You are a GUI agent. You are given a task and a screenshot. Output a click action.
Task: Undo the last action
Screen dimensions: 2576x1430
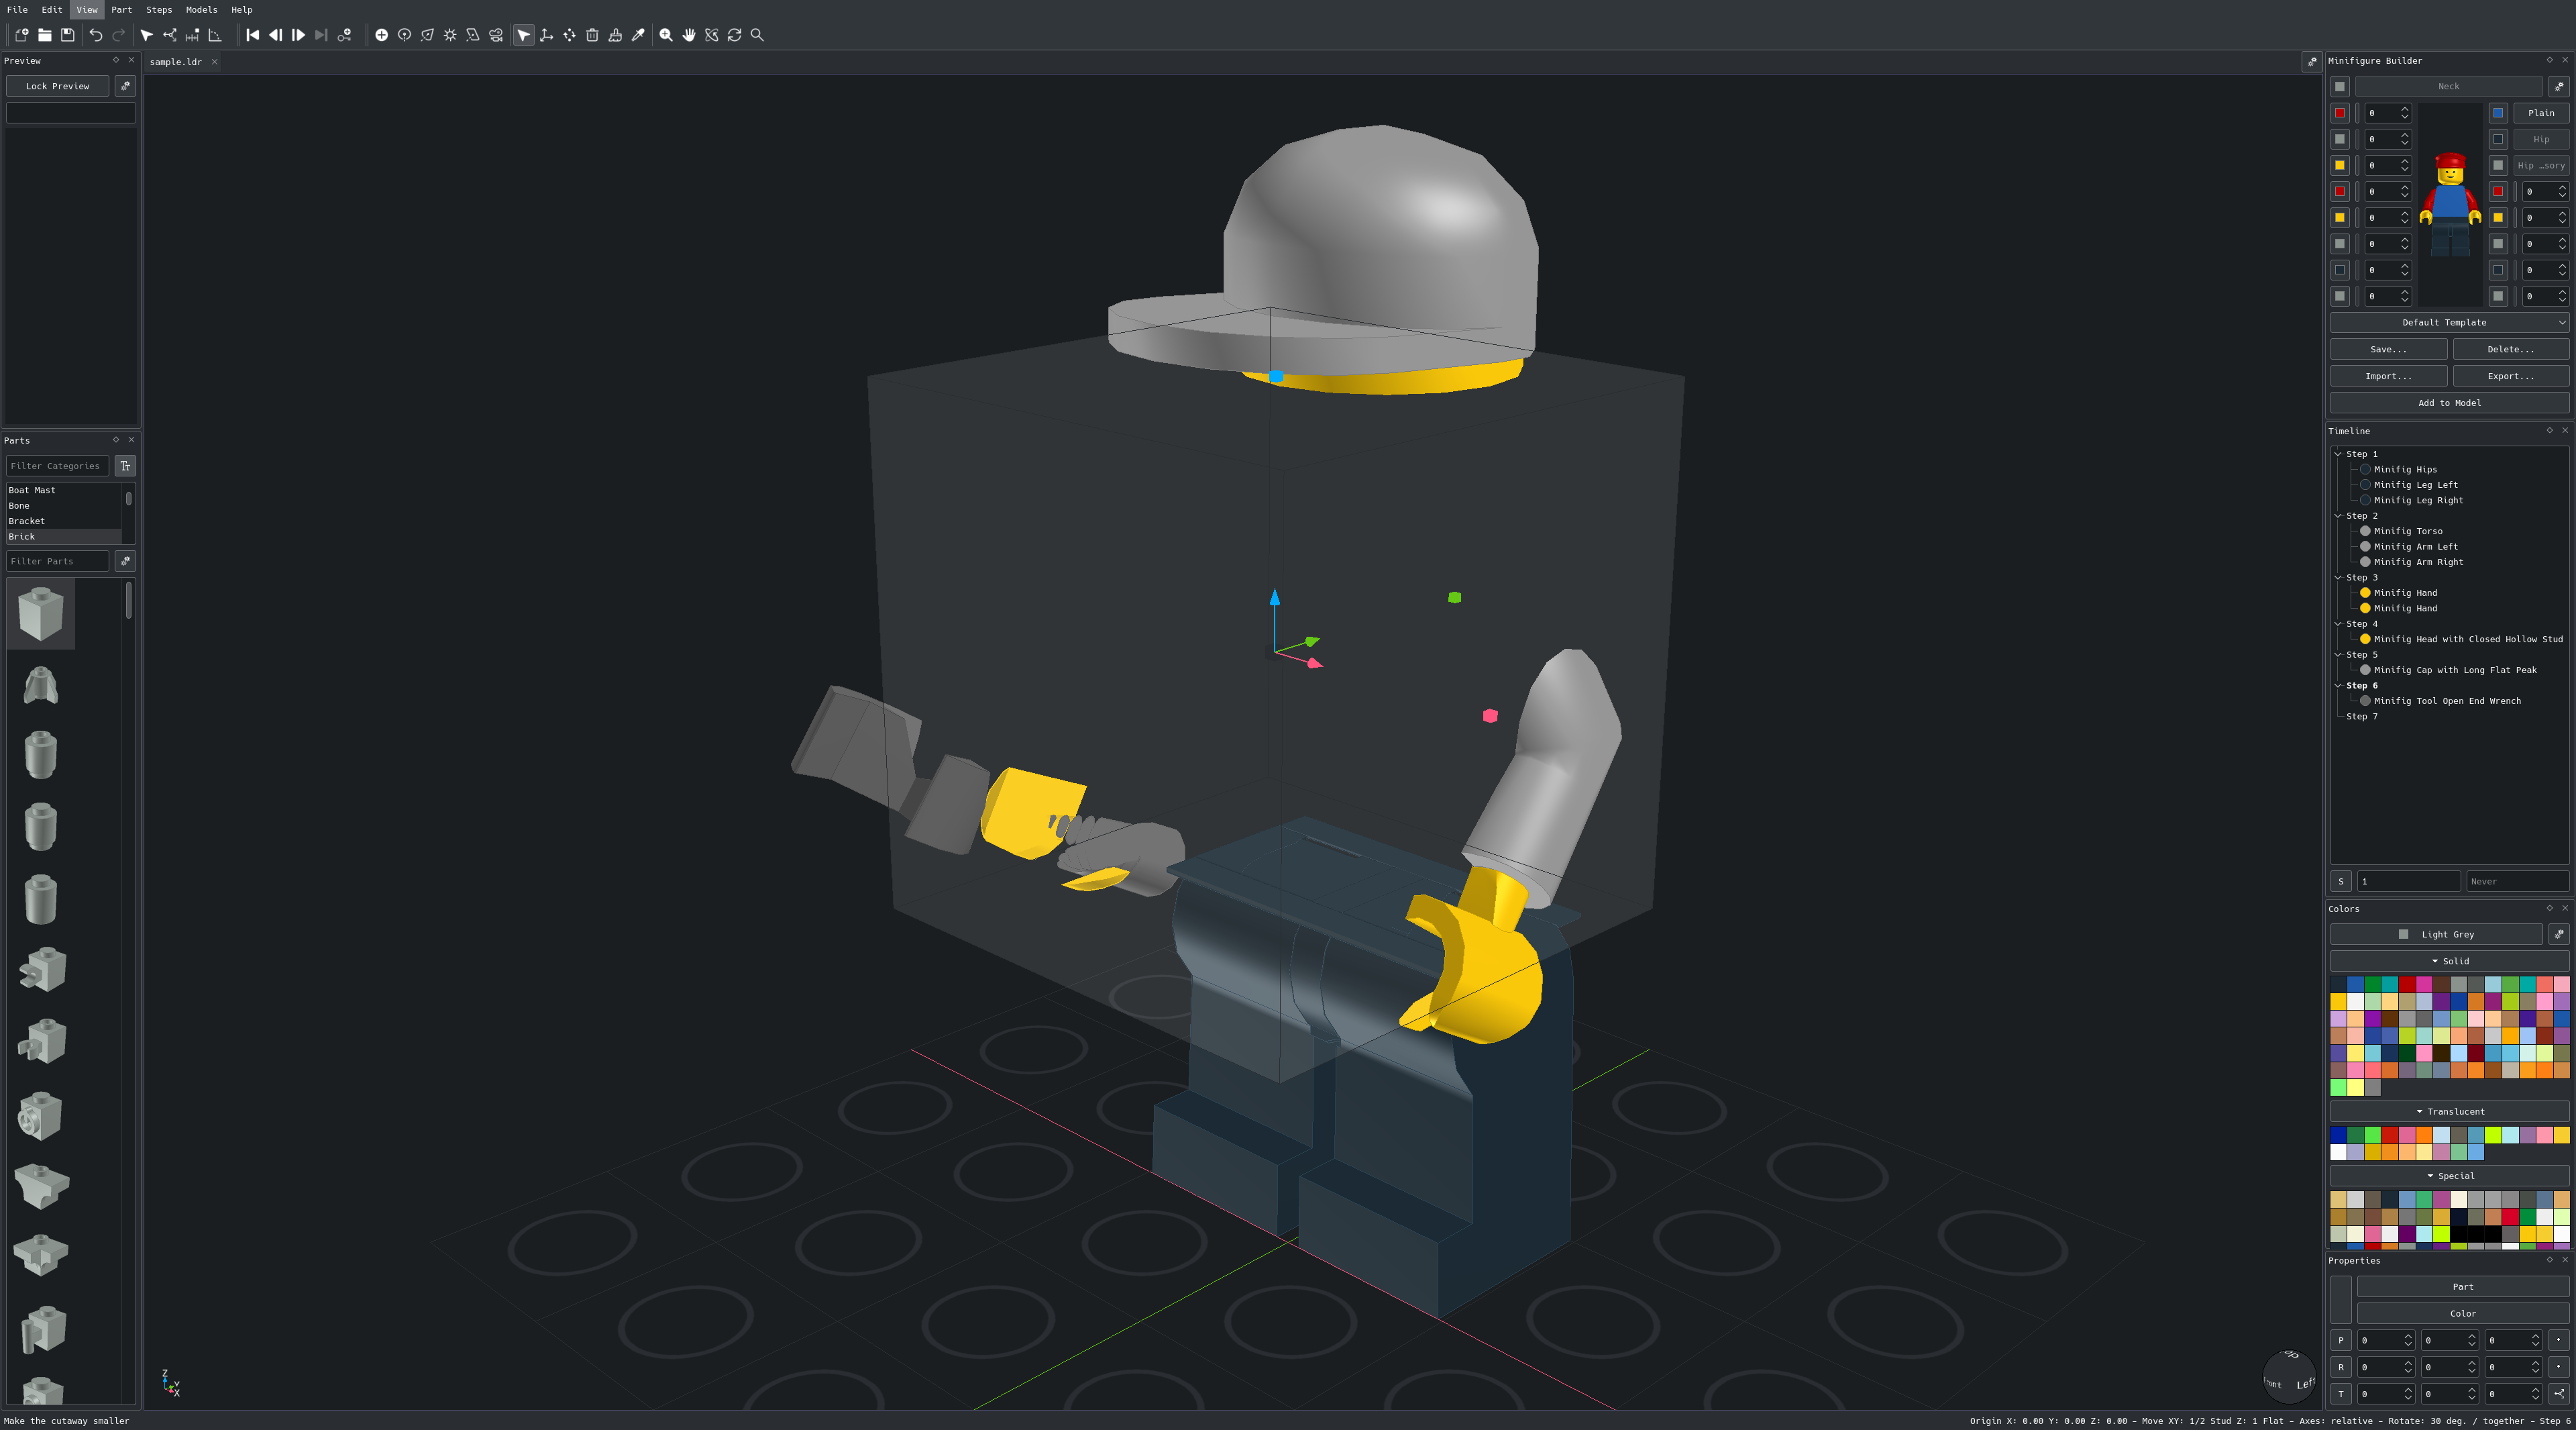click(x=96, y=35)
